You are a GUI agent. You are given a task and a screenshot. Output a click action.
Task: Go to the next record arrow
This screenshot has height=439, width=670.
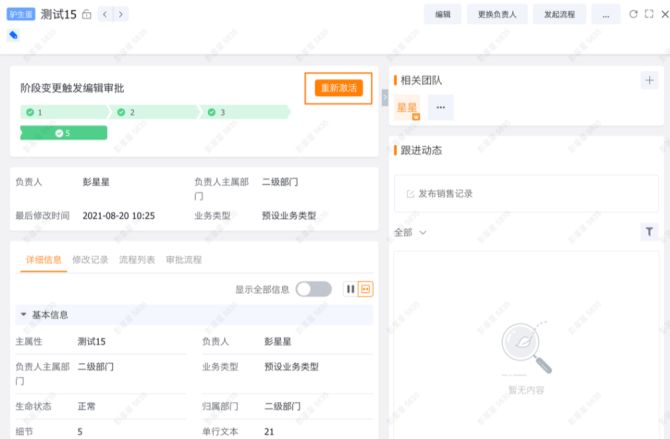[x=121, y=14]
